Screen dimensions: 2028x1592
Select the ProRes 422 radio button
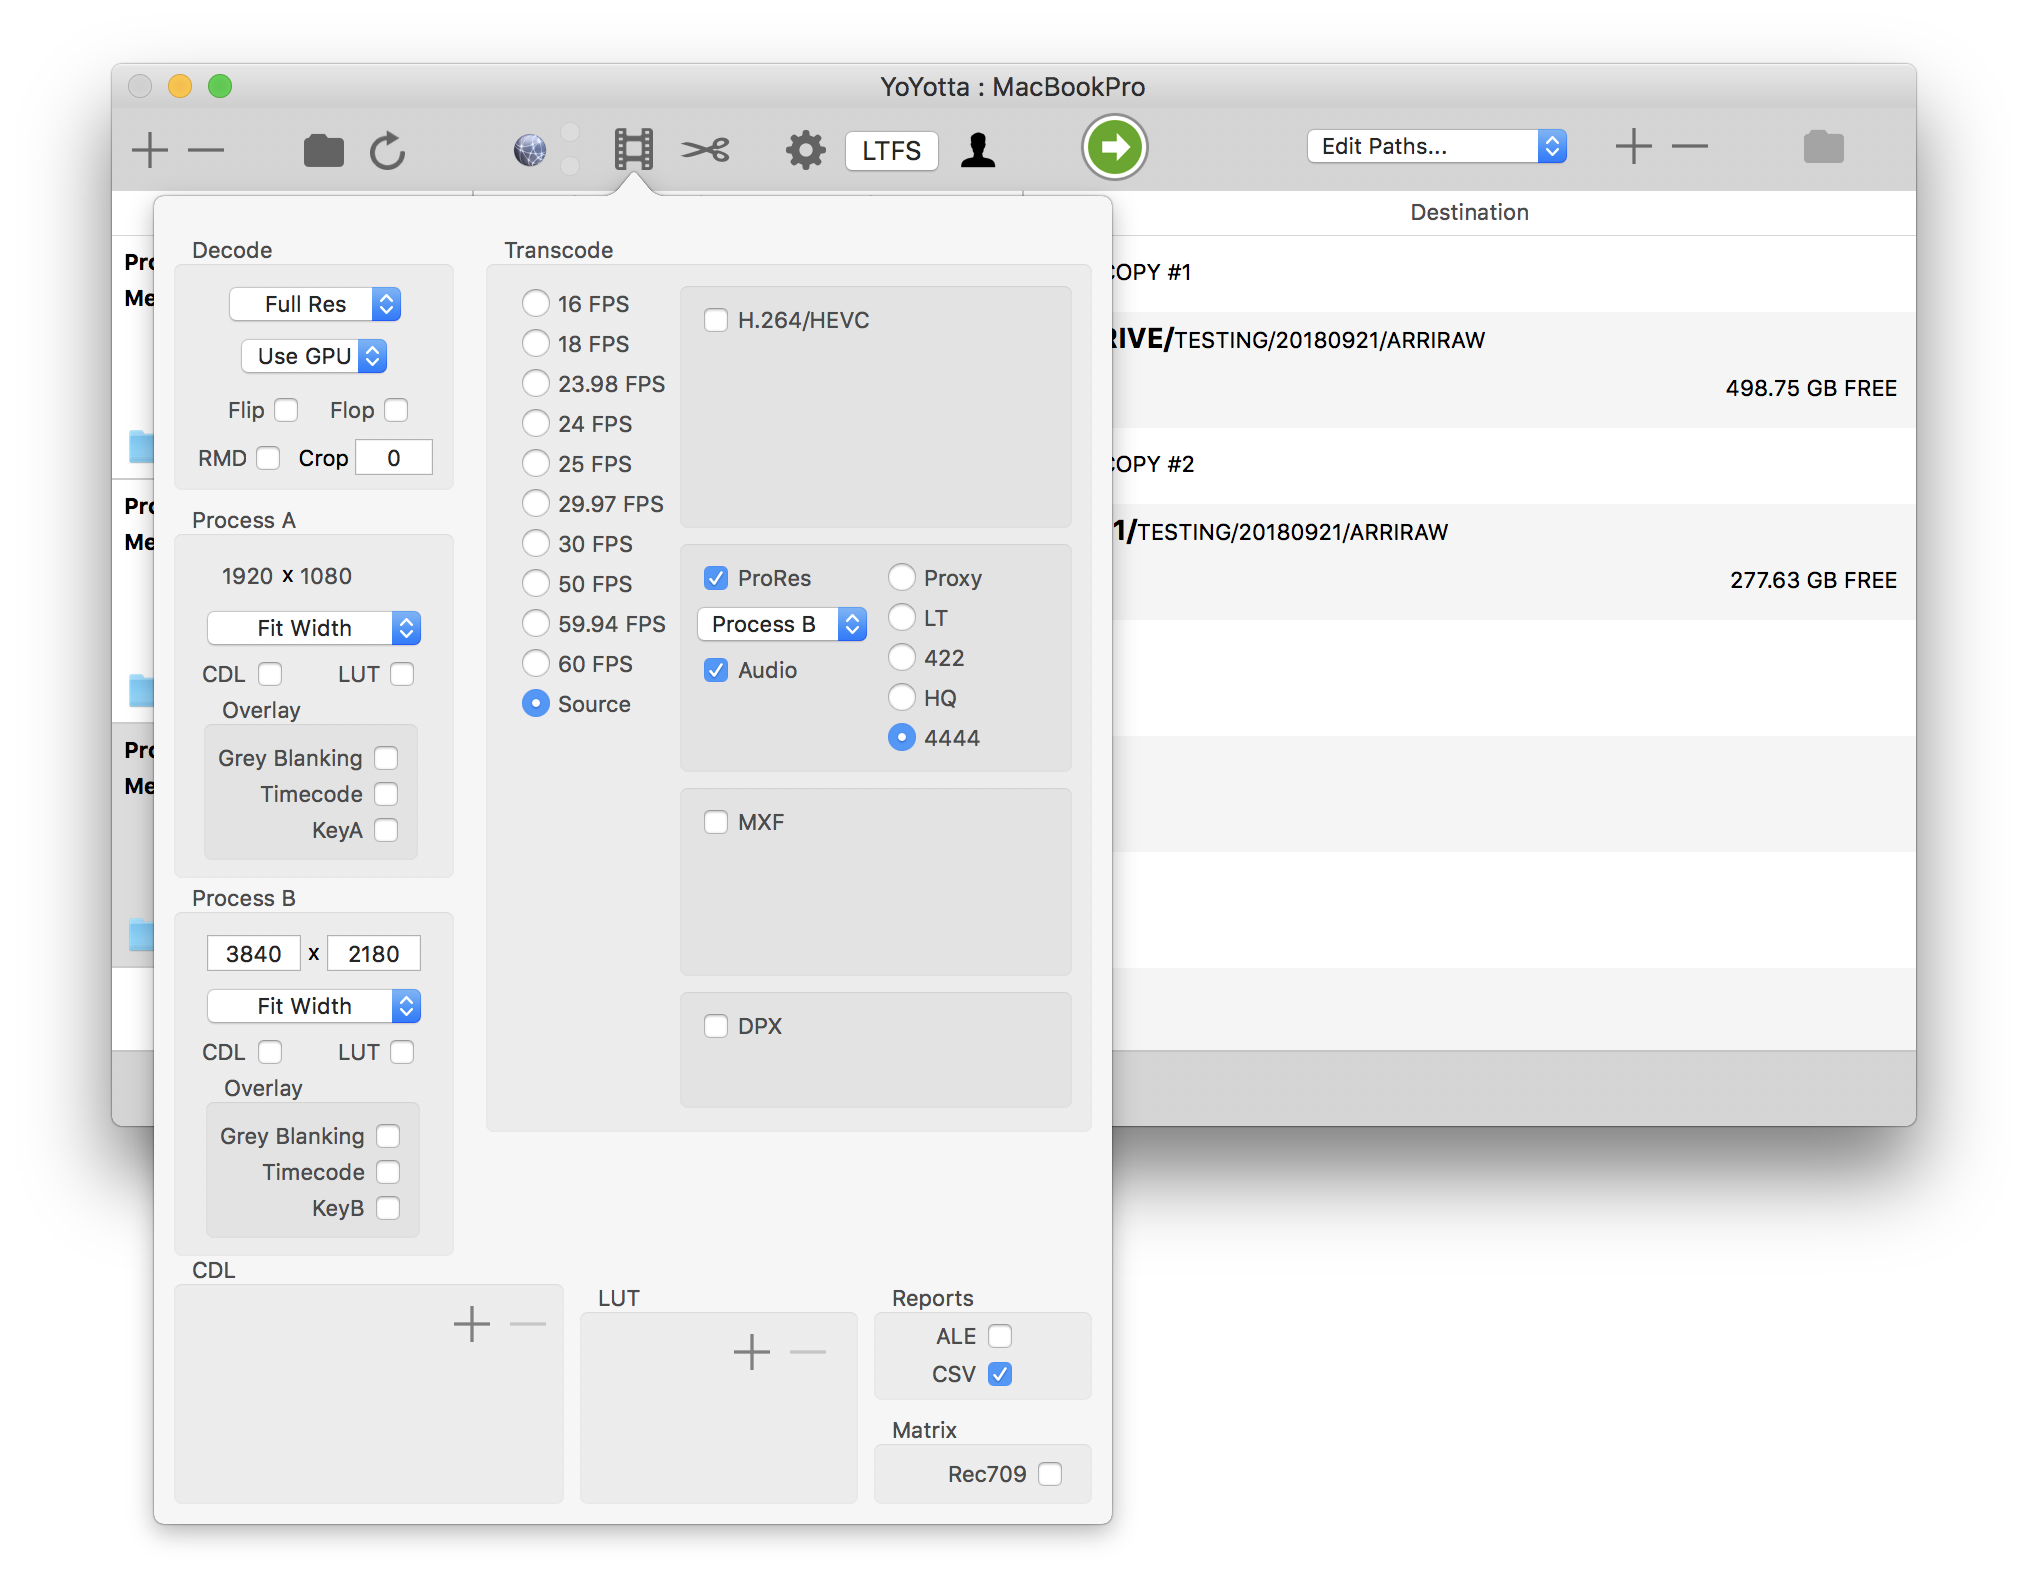tap(902, 658)
